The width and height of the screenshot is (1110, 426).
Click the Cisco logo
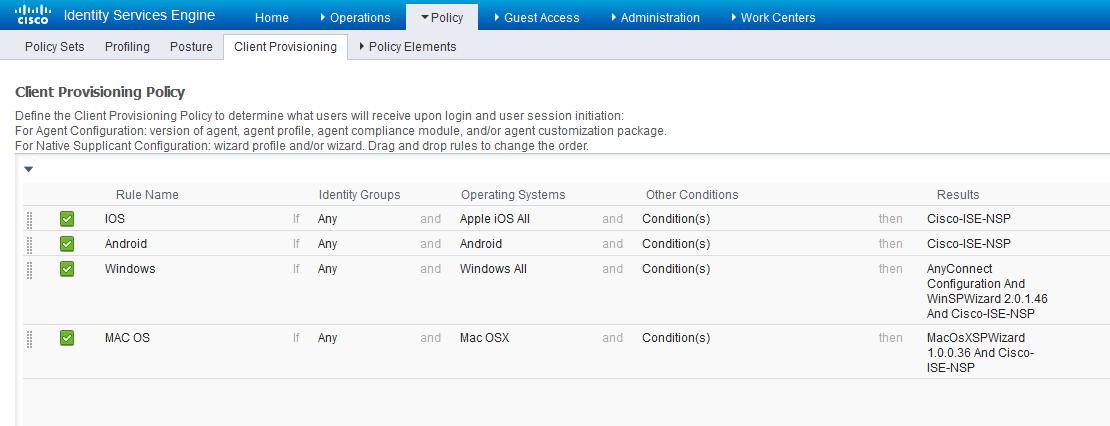[32, 14]
